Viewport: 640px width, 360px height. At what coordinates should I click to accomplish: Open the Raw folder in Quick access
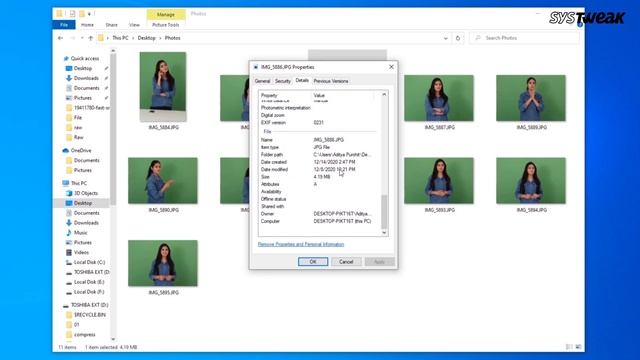78,137
